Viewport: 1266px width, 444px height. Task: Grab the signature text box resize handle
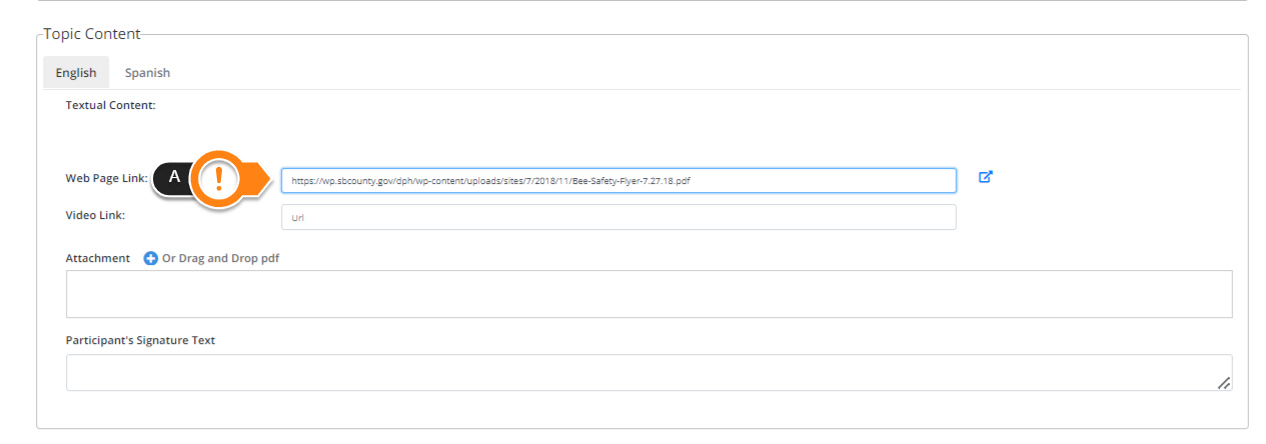click(x=1223, y=382)
